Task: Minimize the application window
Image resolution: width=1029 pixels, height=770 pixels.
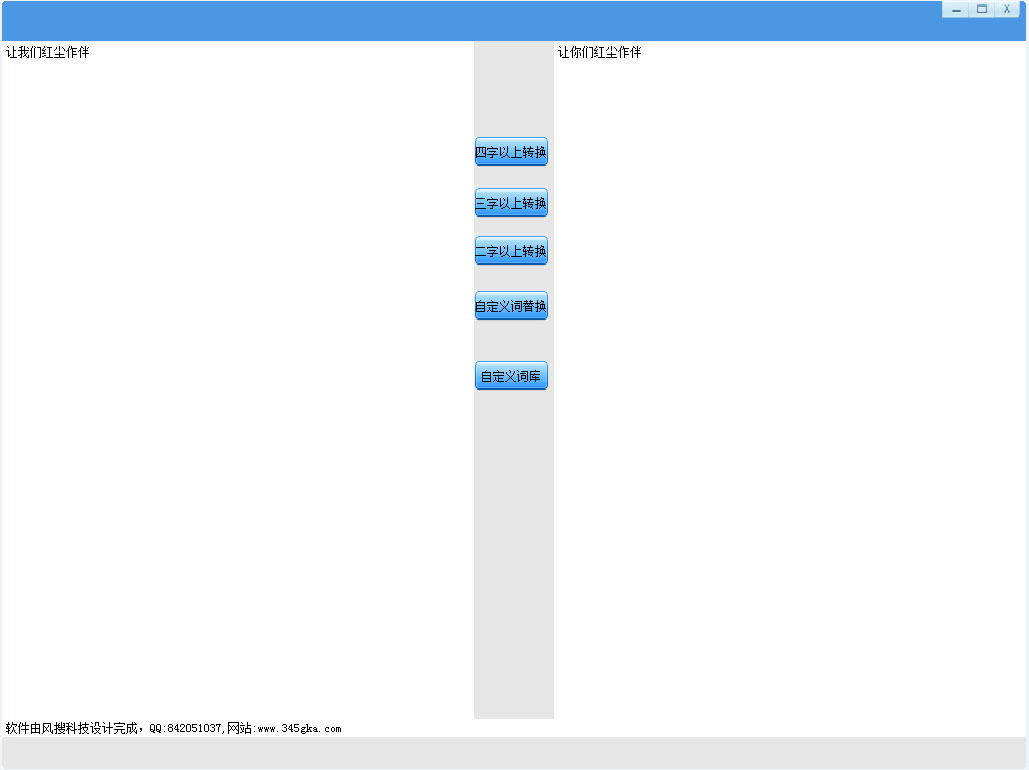Action: pos(956,9)
